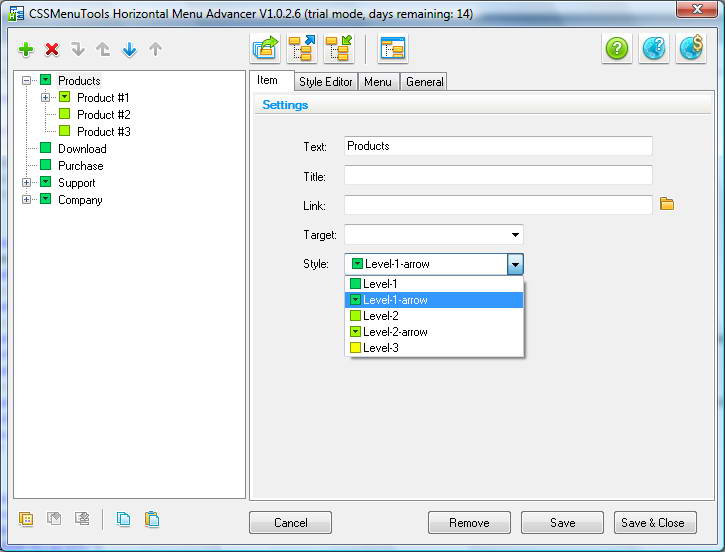This screenshot has width=725, height=552.
Task: Click the Save button
Action: 562,522
